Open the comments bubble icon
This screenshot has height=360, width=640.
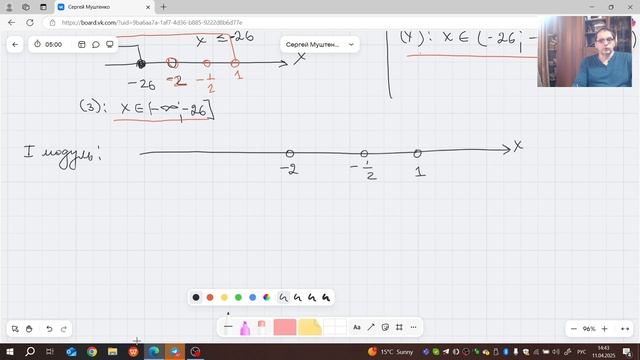(96, 44)
